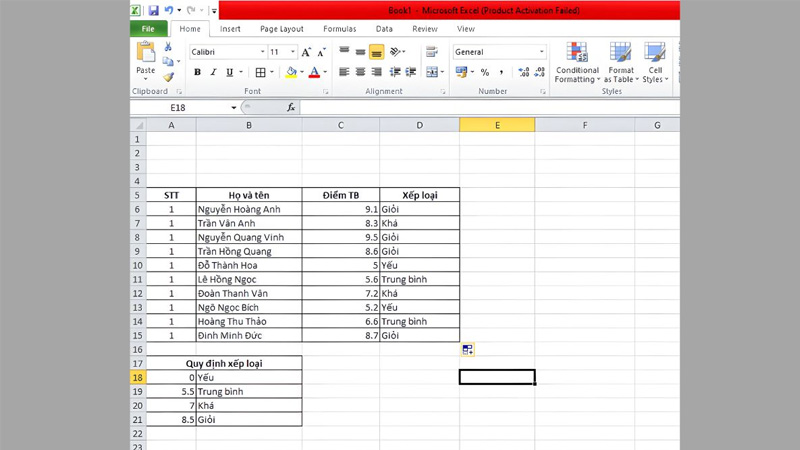Apply Accounting Number Format icon
Image resolution: width=800 pixels, height=450 pixels.
[461, 72]
